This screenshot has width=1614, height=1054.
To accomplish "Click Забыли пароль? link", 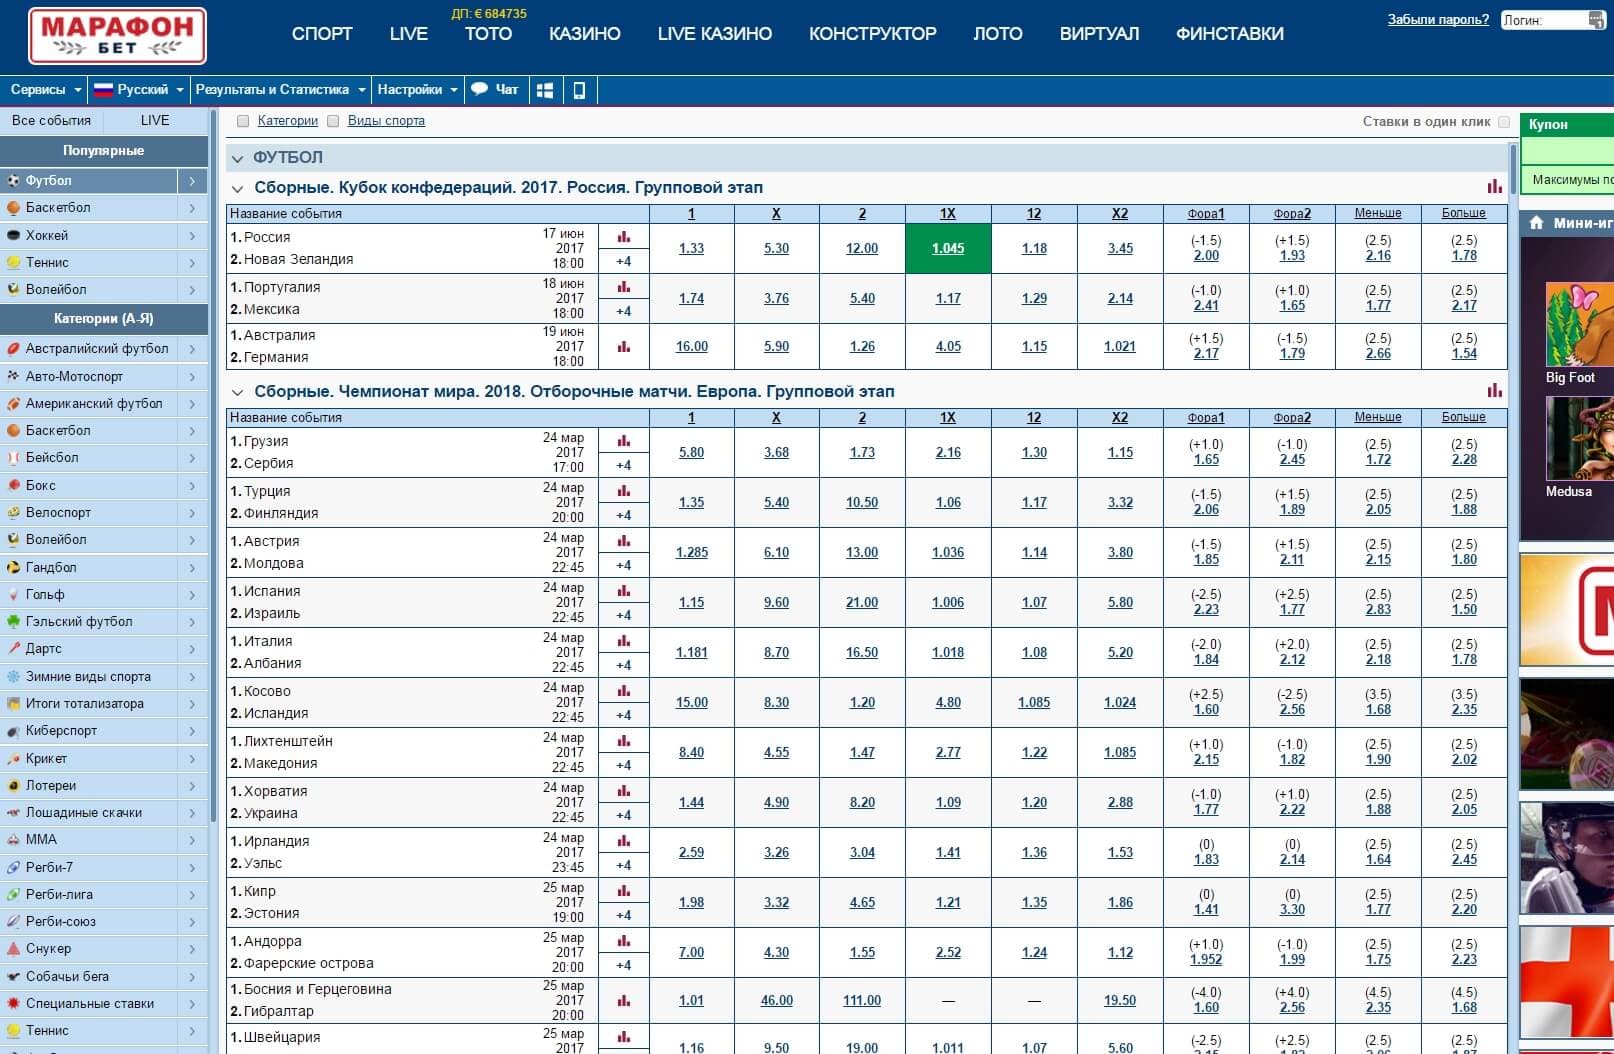I will [1438, 20].
